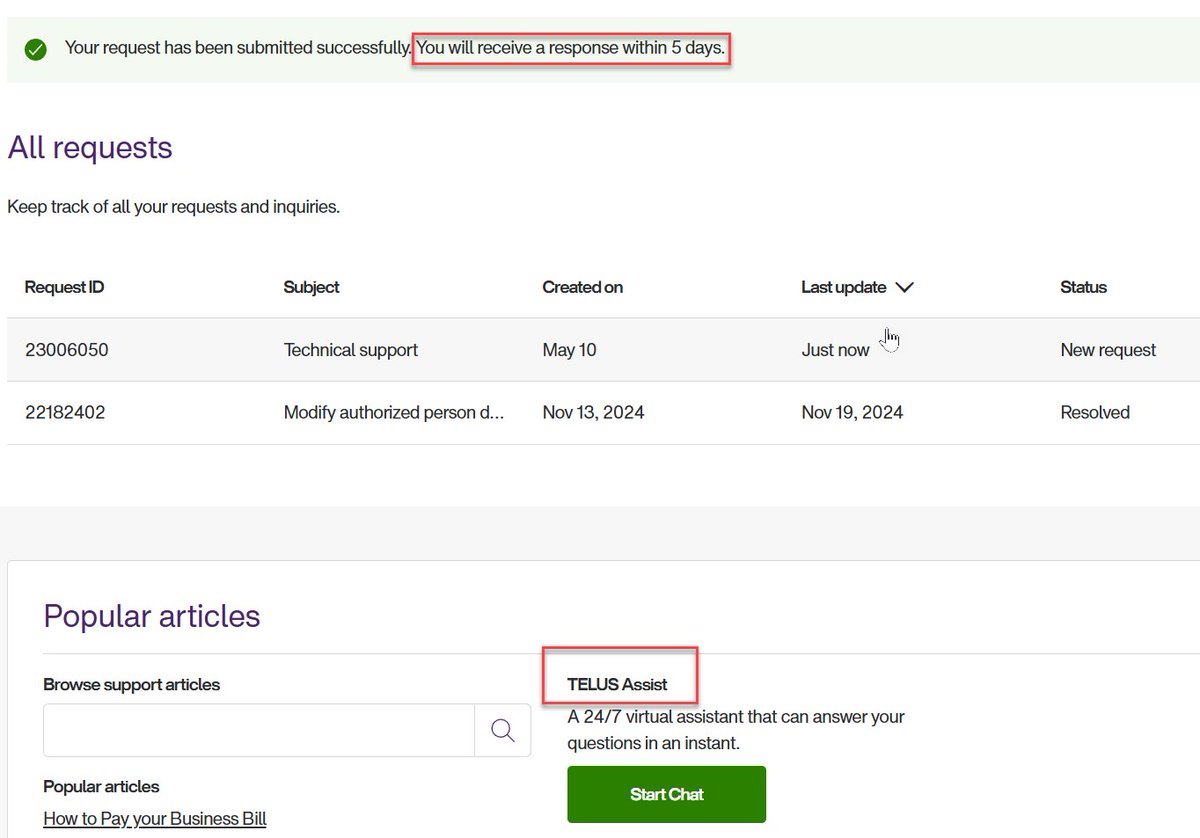Click the 24/7 virtual assistant description
Viewport: 1200px width, 838px height.
[736, 730]
